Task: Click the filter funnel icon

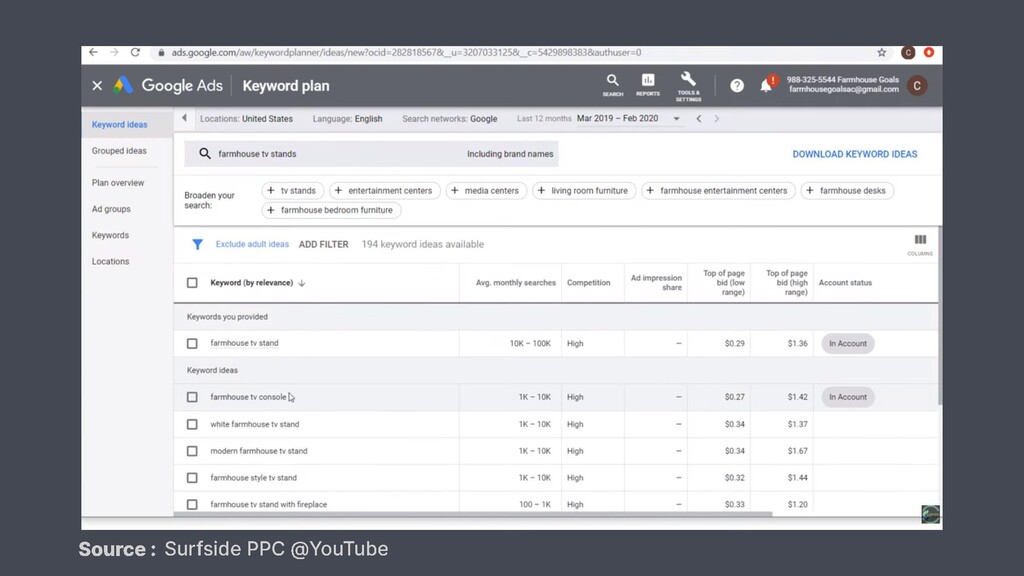Action: click(197, 244)
